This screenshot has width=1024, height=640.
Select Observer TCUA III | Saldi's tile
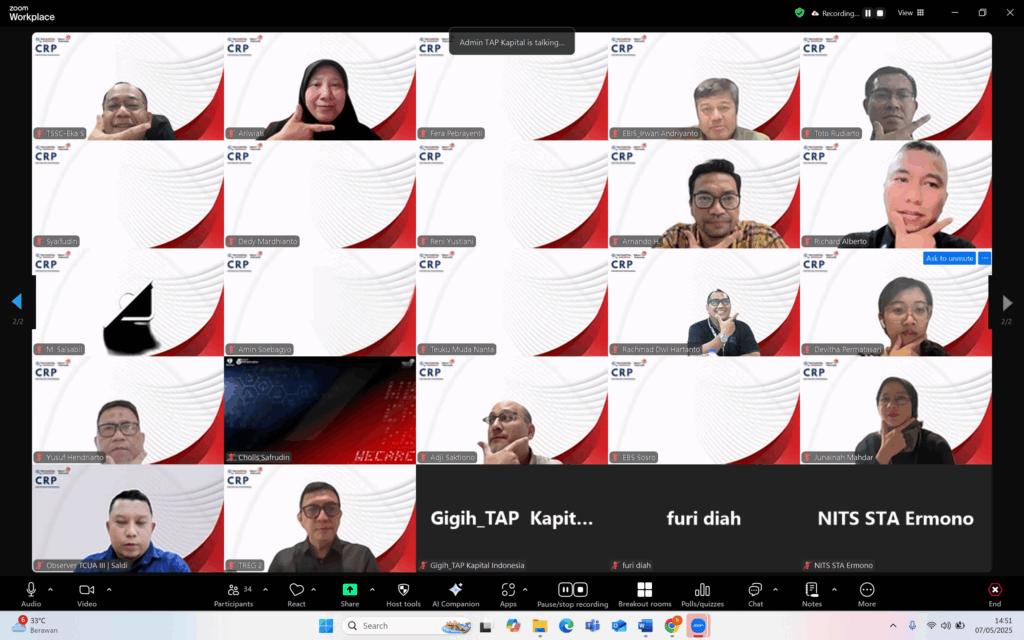point(128,519)
